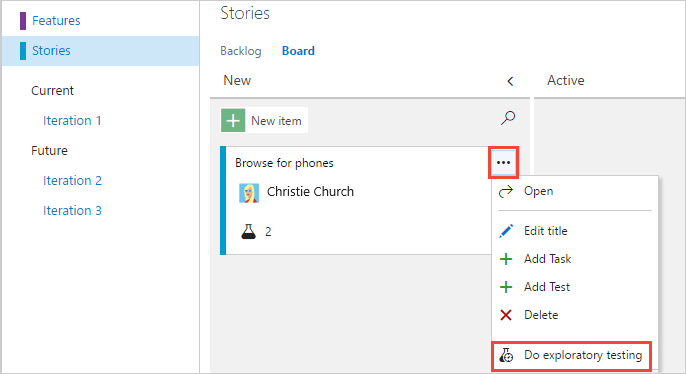Click the pencil icon beside Edit title
Image resolution: width=686 pixels, height=374 pixels.
click(x=506, y=231)
